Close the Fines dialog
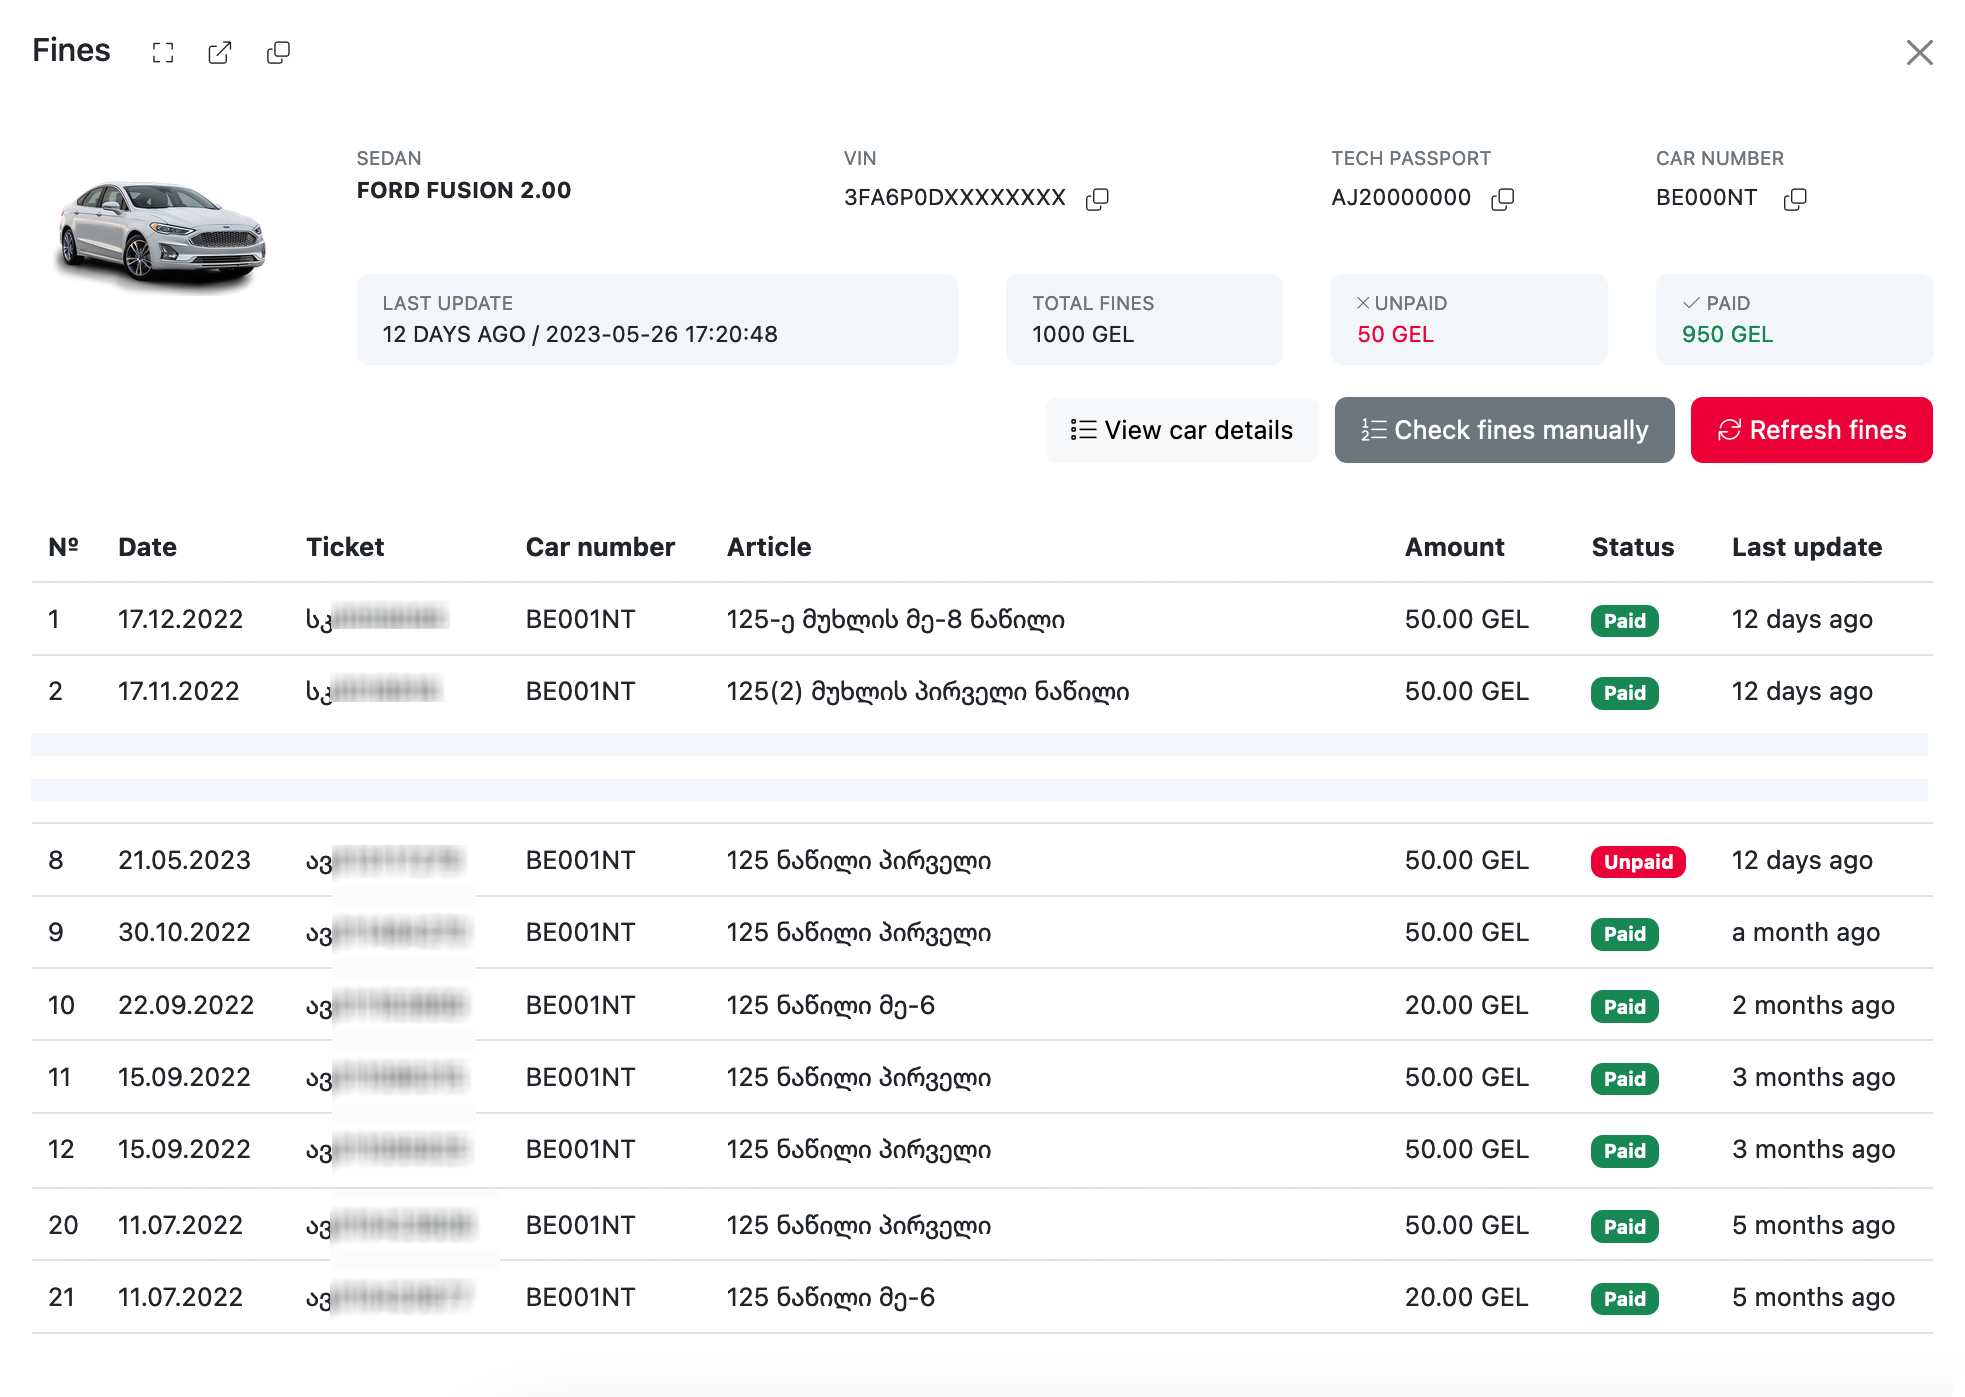1965x1397 pixels. pyautogui.click(x=1919, y=52)
